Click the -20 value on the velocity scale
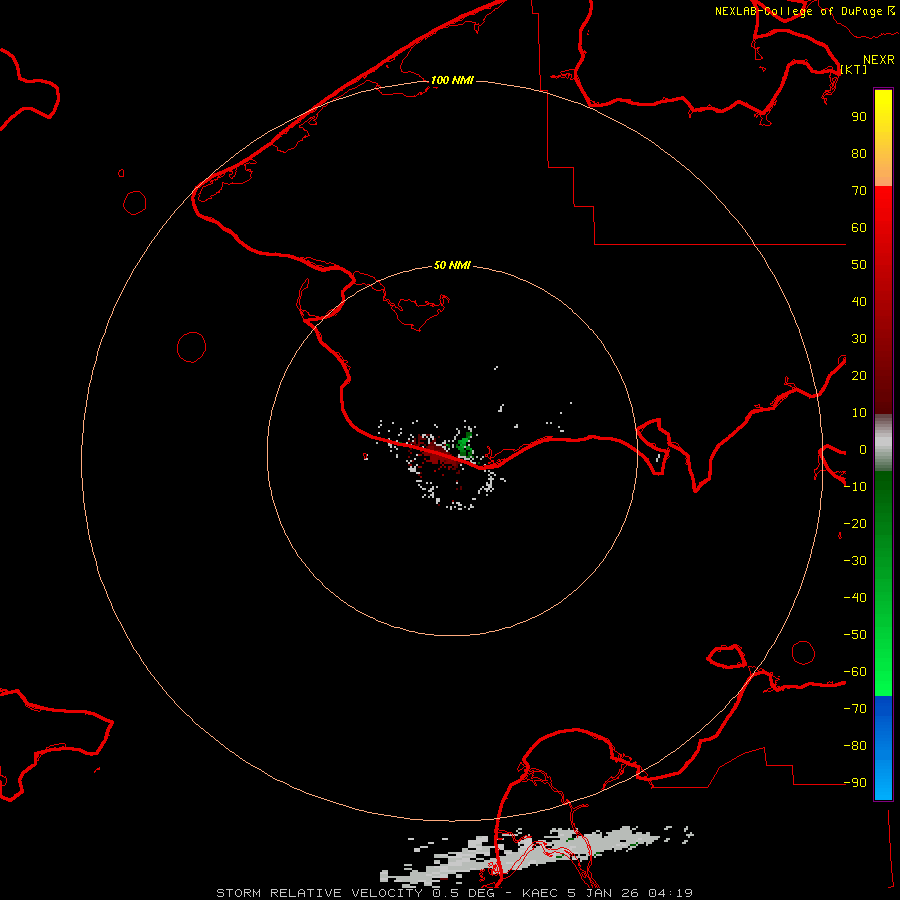This screenshot has width=900, height=900. point(855,523)
